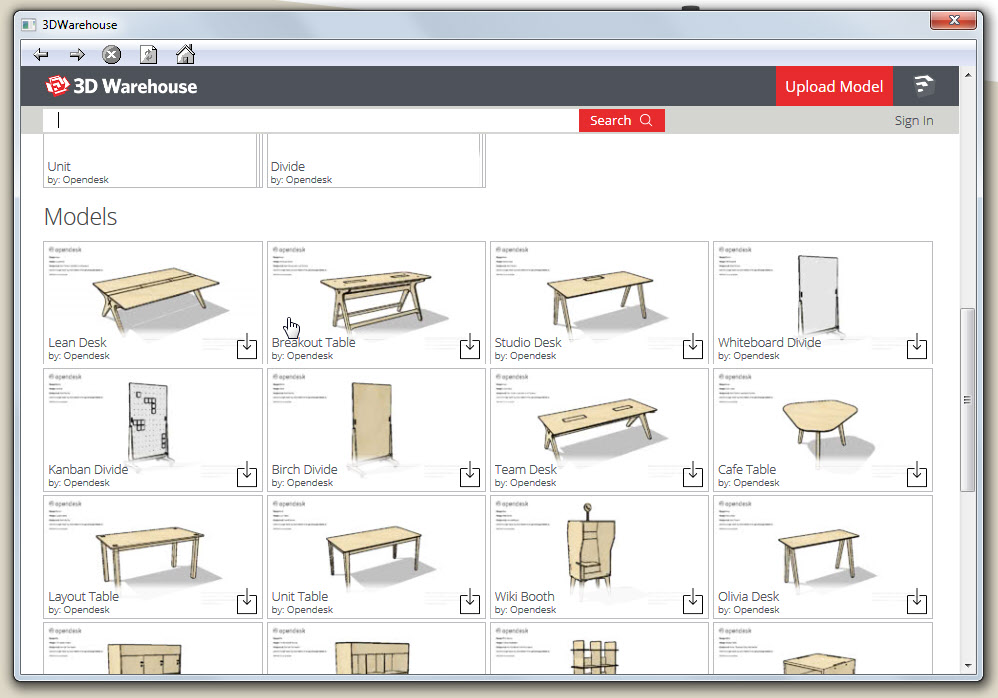Download the Layout Table model
Image resolution: width=998 pixels, height=698 pixels.
[247, 601]
